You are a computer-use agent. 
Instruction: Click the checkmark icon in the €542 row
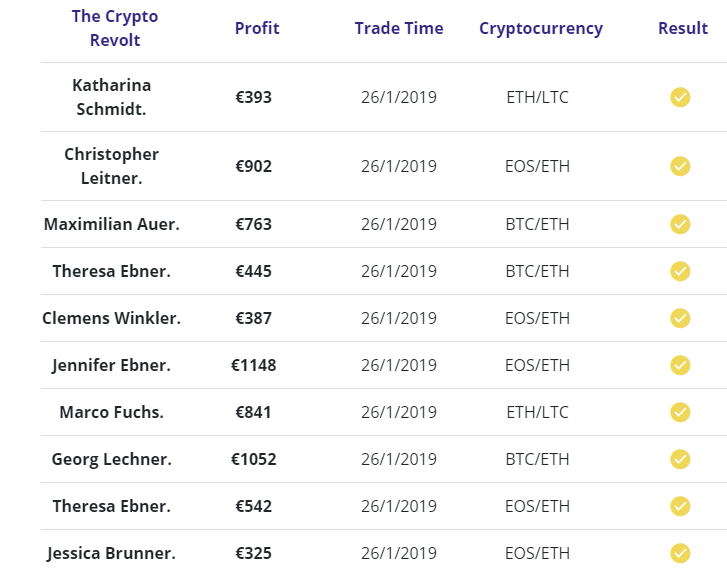(x=680, y=506)
